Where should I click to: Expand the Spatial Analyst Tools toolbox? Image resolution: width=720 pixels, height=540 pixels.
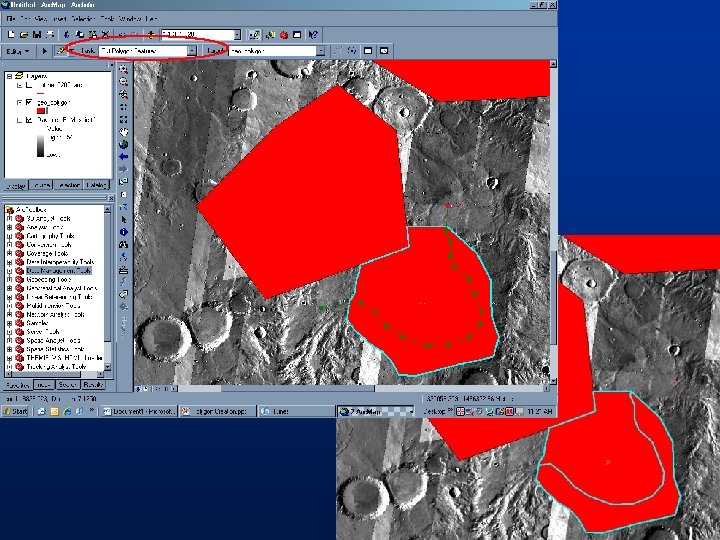[x=9, y=340]
